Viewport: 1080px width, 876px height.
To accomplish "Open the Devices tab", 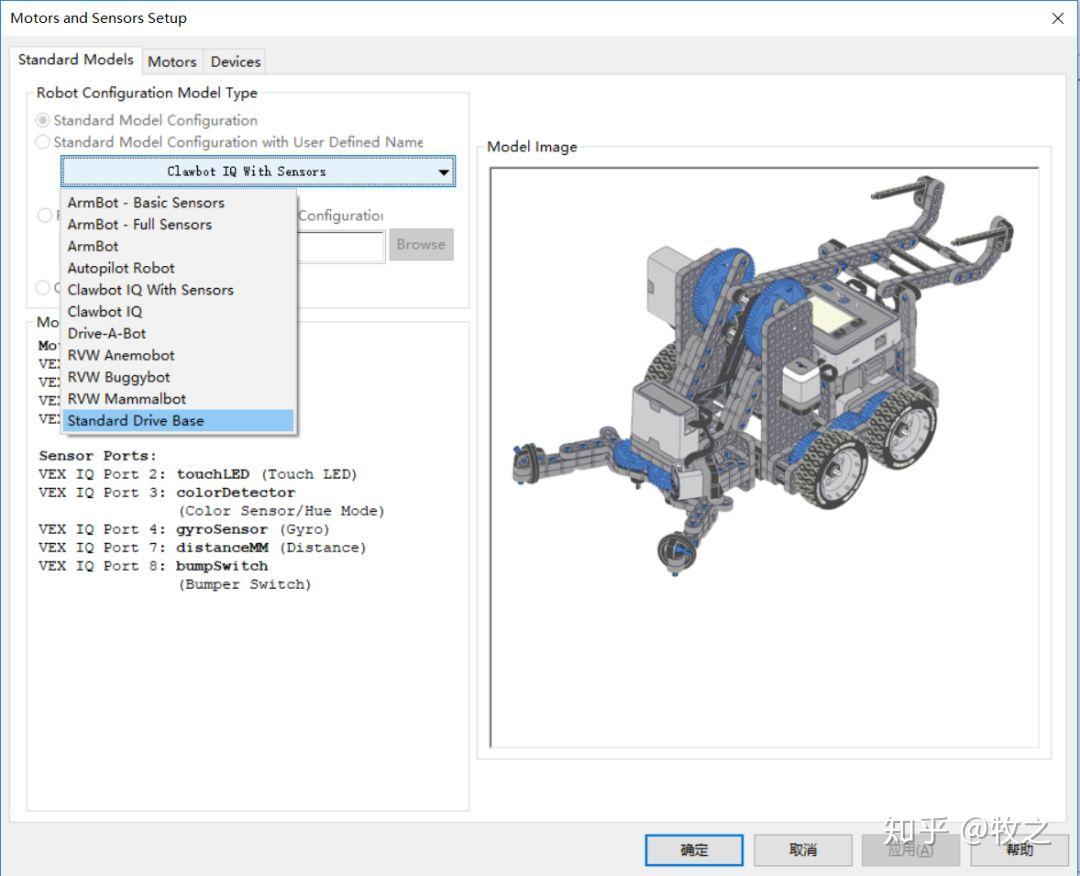I will tap(235, 61).
